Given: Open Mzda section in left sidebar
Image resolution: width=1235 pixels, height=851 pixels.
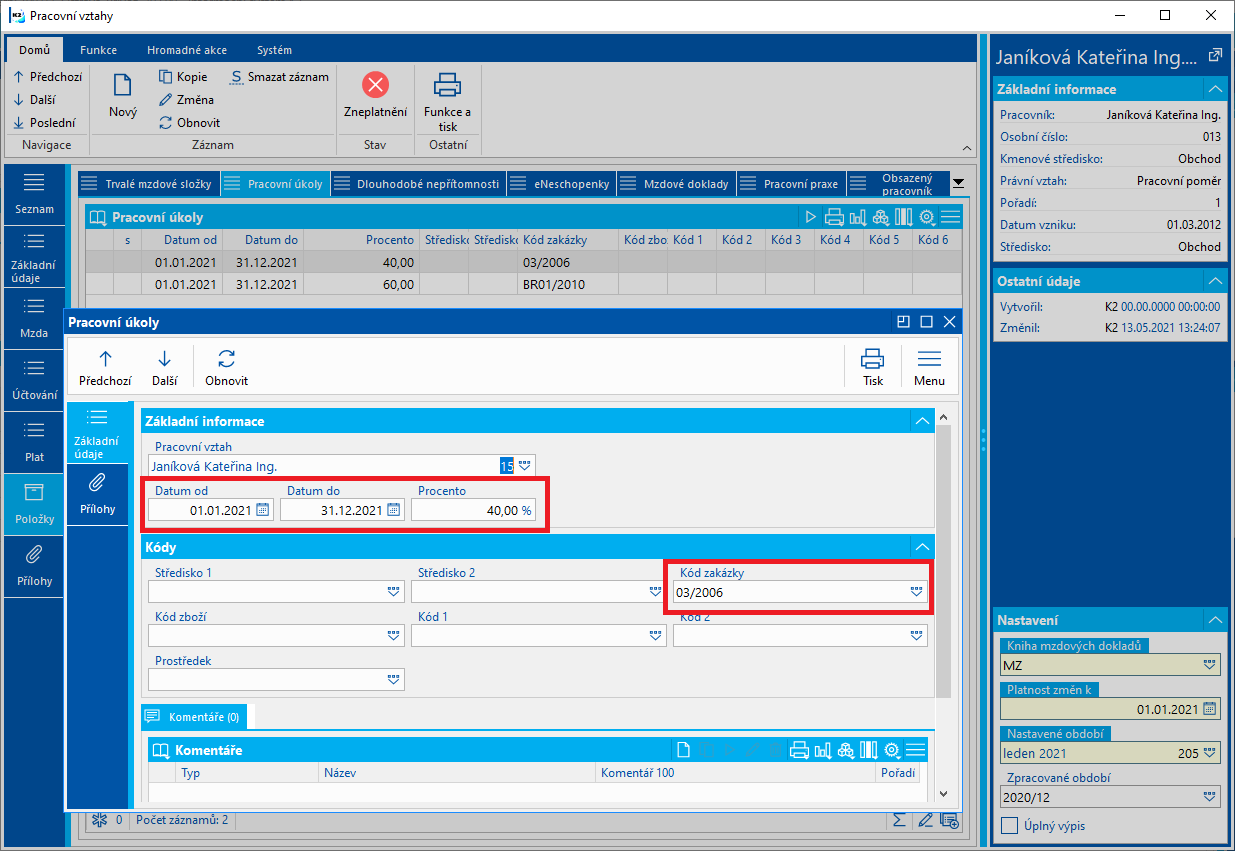Looking at the screenshot, I should [x=34, y=317].
